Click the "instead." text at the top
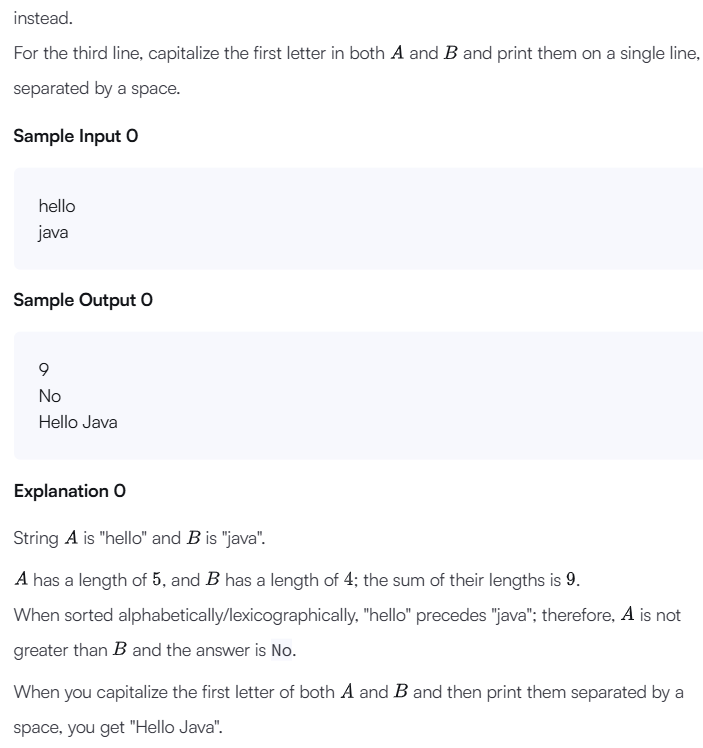Image resolution: width=703 pixels, height=748 pixels. [43, 18]
